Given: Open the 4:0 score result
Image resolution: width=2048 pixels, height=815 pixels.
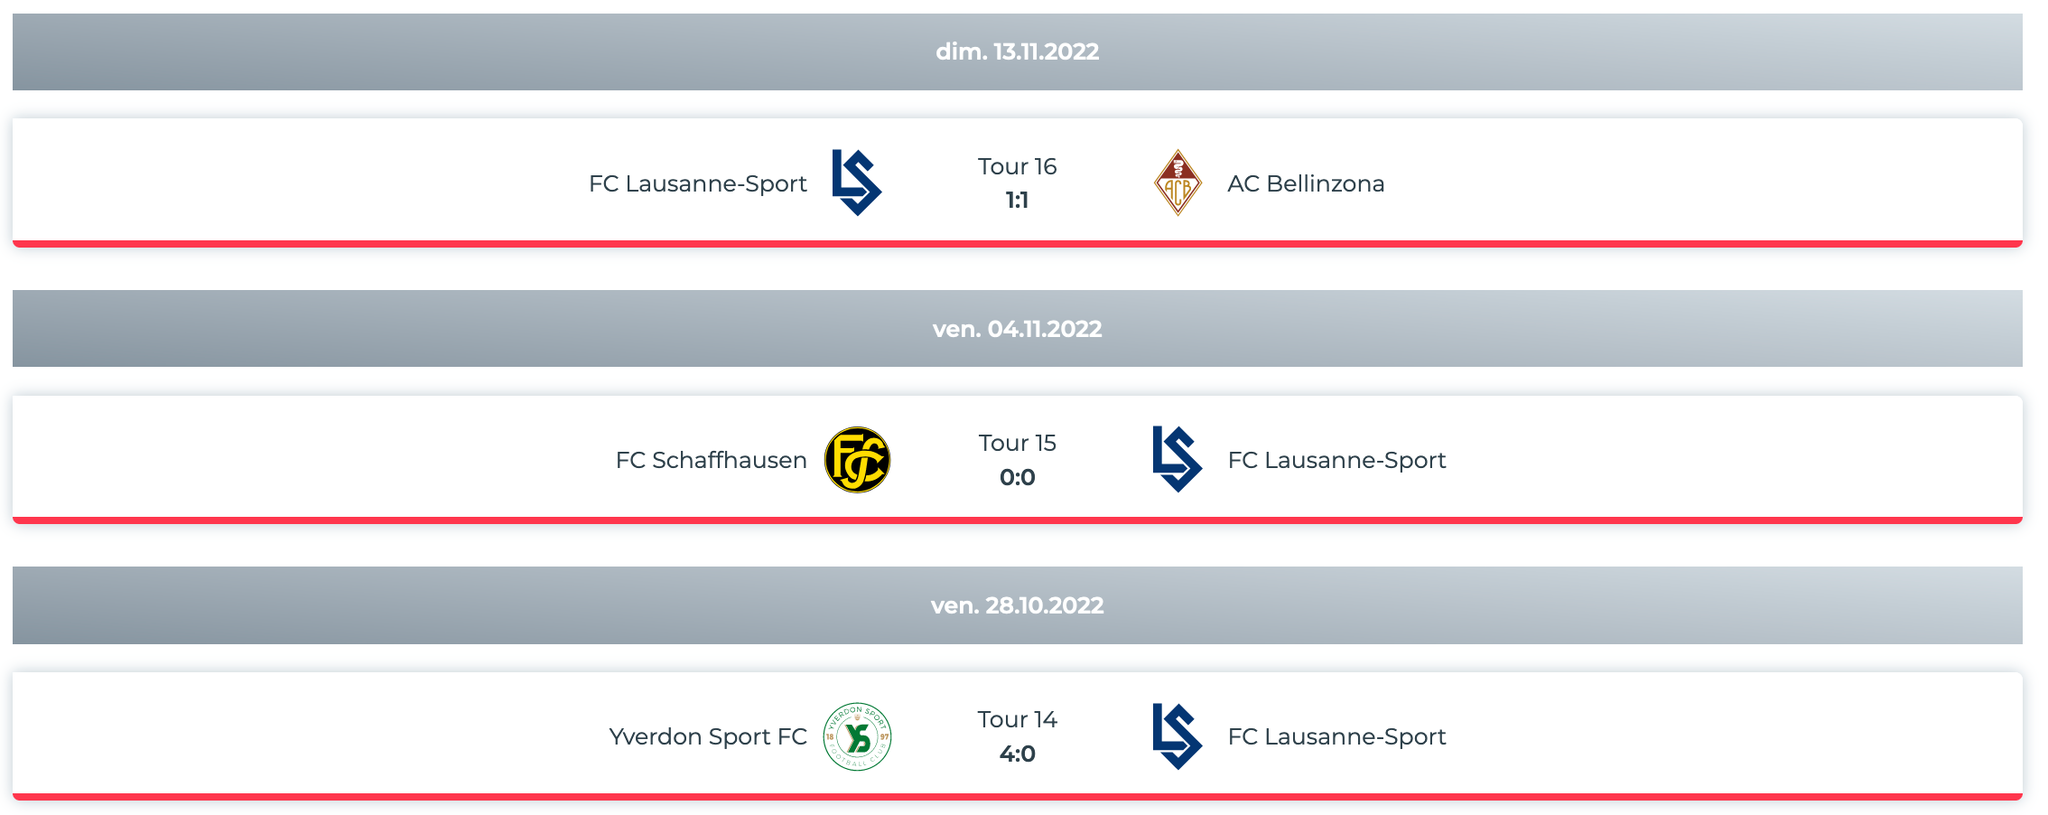Looking at the screenshot, I should coord(1017,754).
